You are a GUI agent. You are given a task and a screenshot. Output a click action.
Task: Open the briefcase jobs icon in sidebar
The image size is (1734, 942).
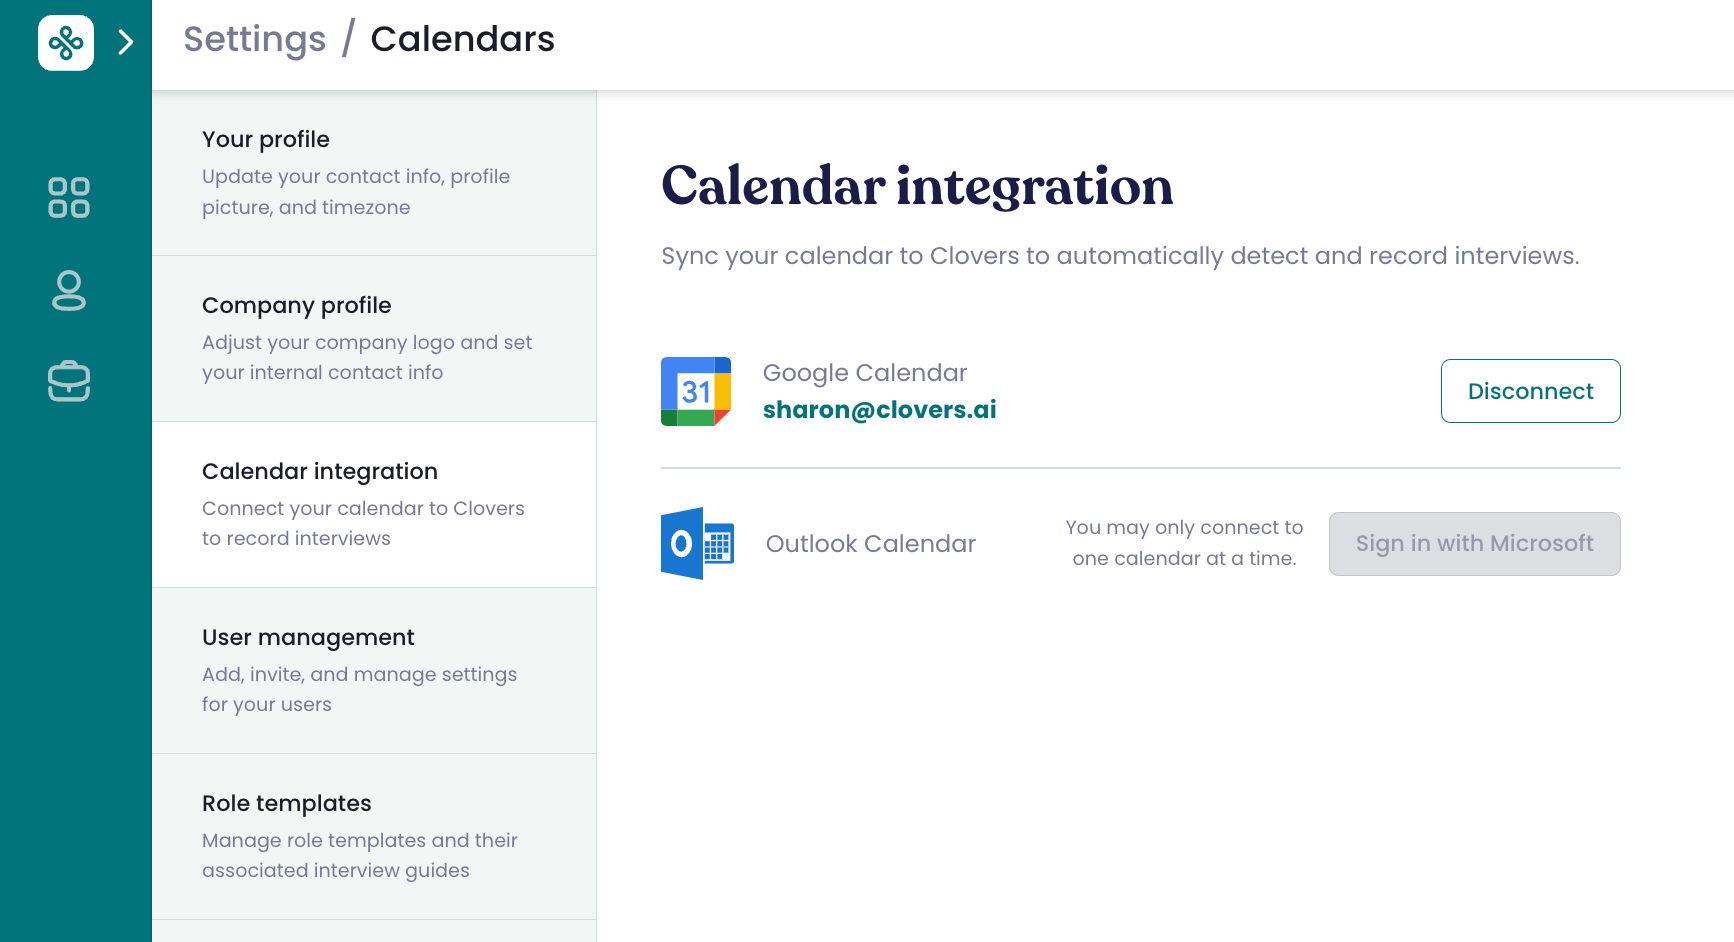click(69, 381)
